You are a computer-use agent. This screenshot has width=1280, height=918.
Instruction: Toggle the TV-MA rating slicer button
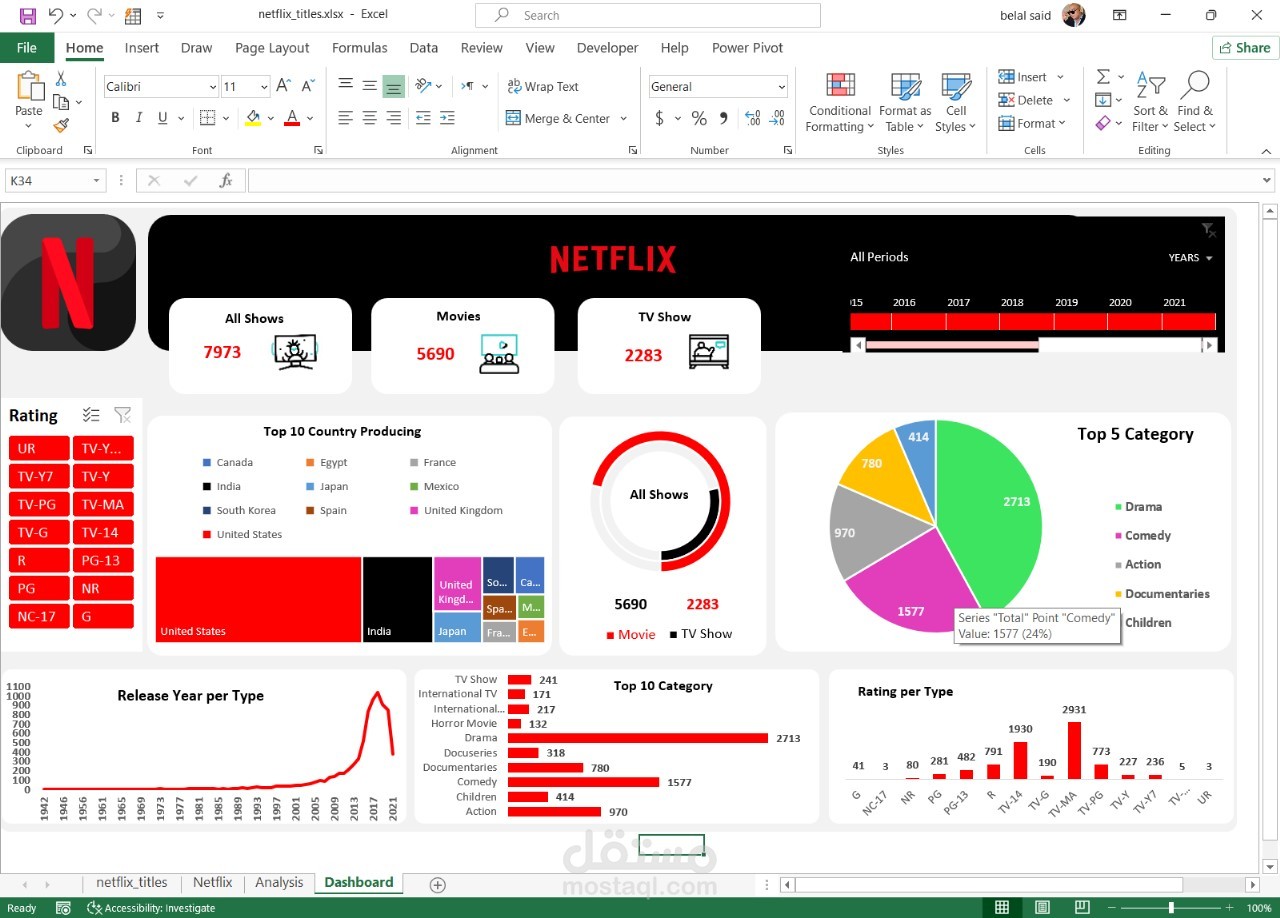103,505
